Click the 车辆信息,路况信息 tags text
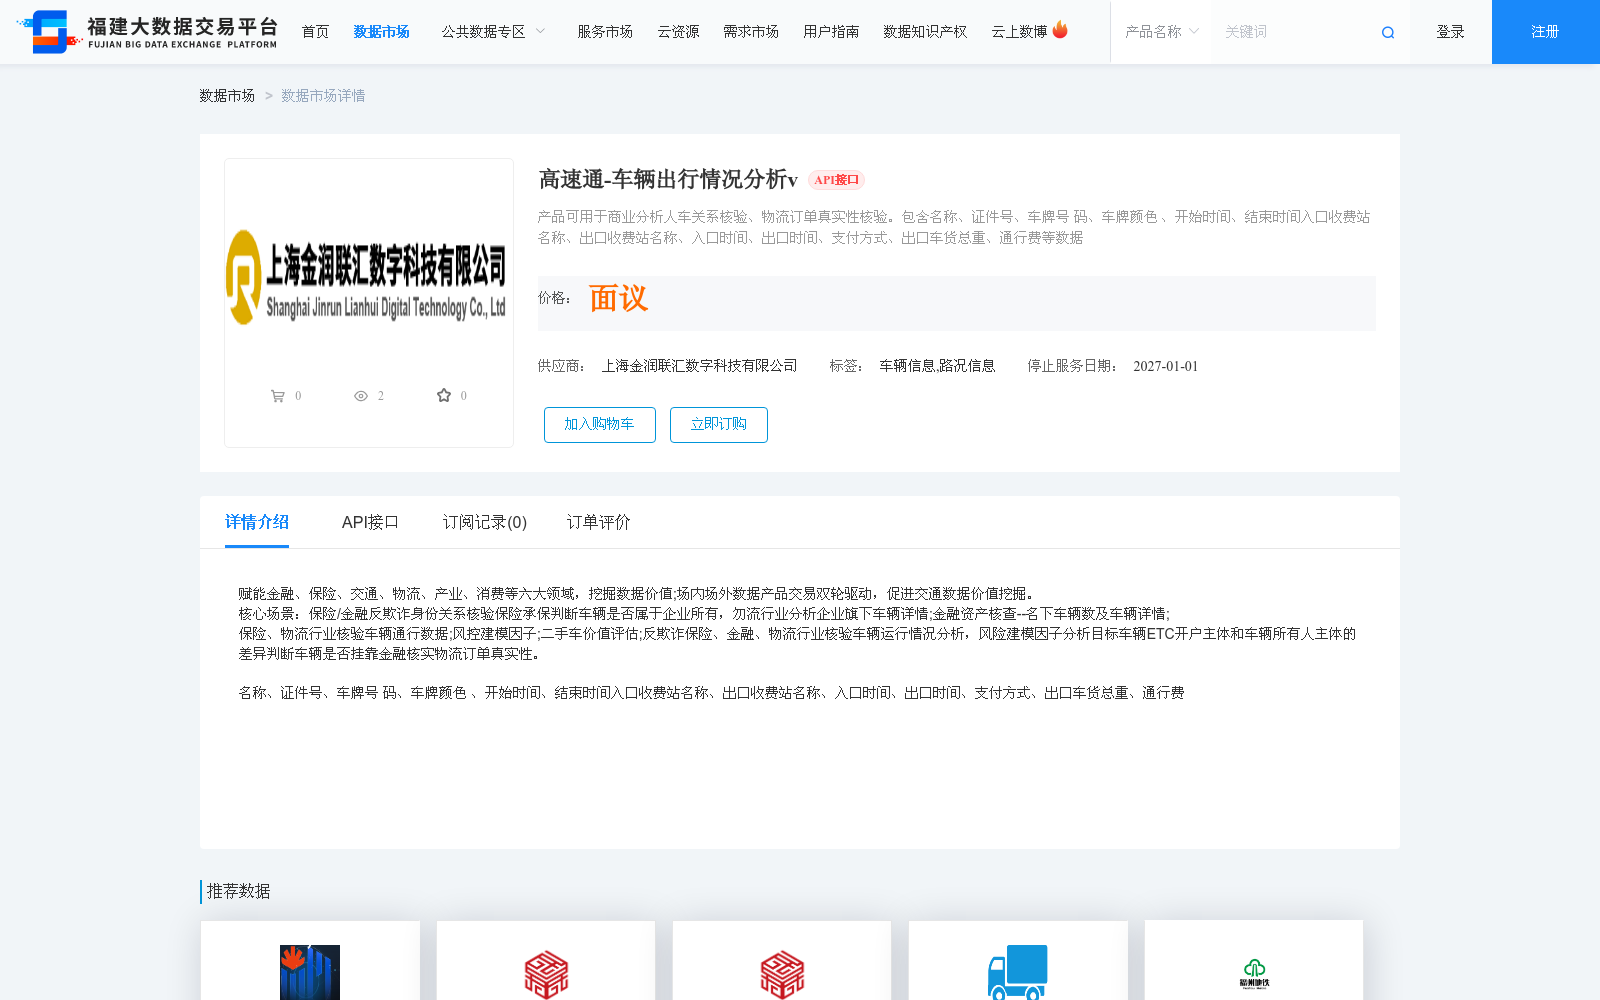Screen dimensions: 1600x1000 [937, 366]
